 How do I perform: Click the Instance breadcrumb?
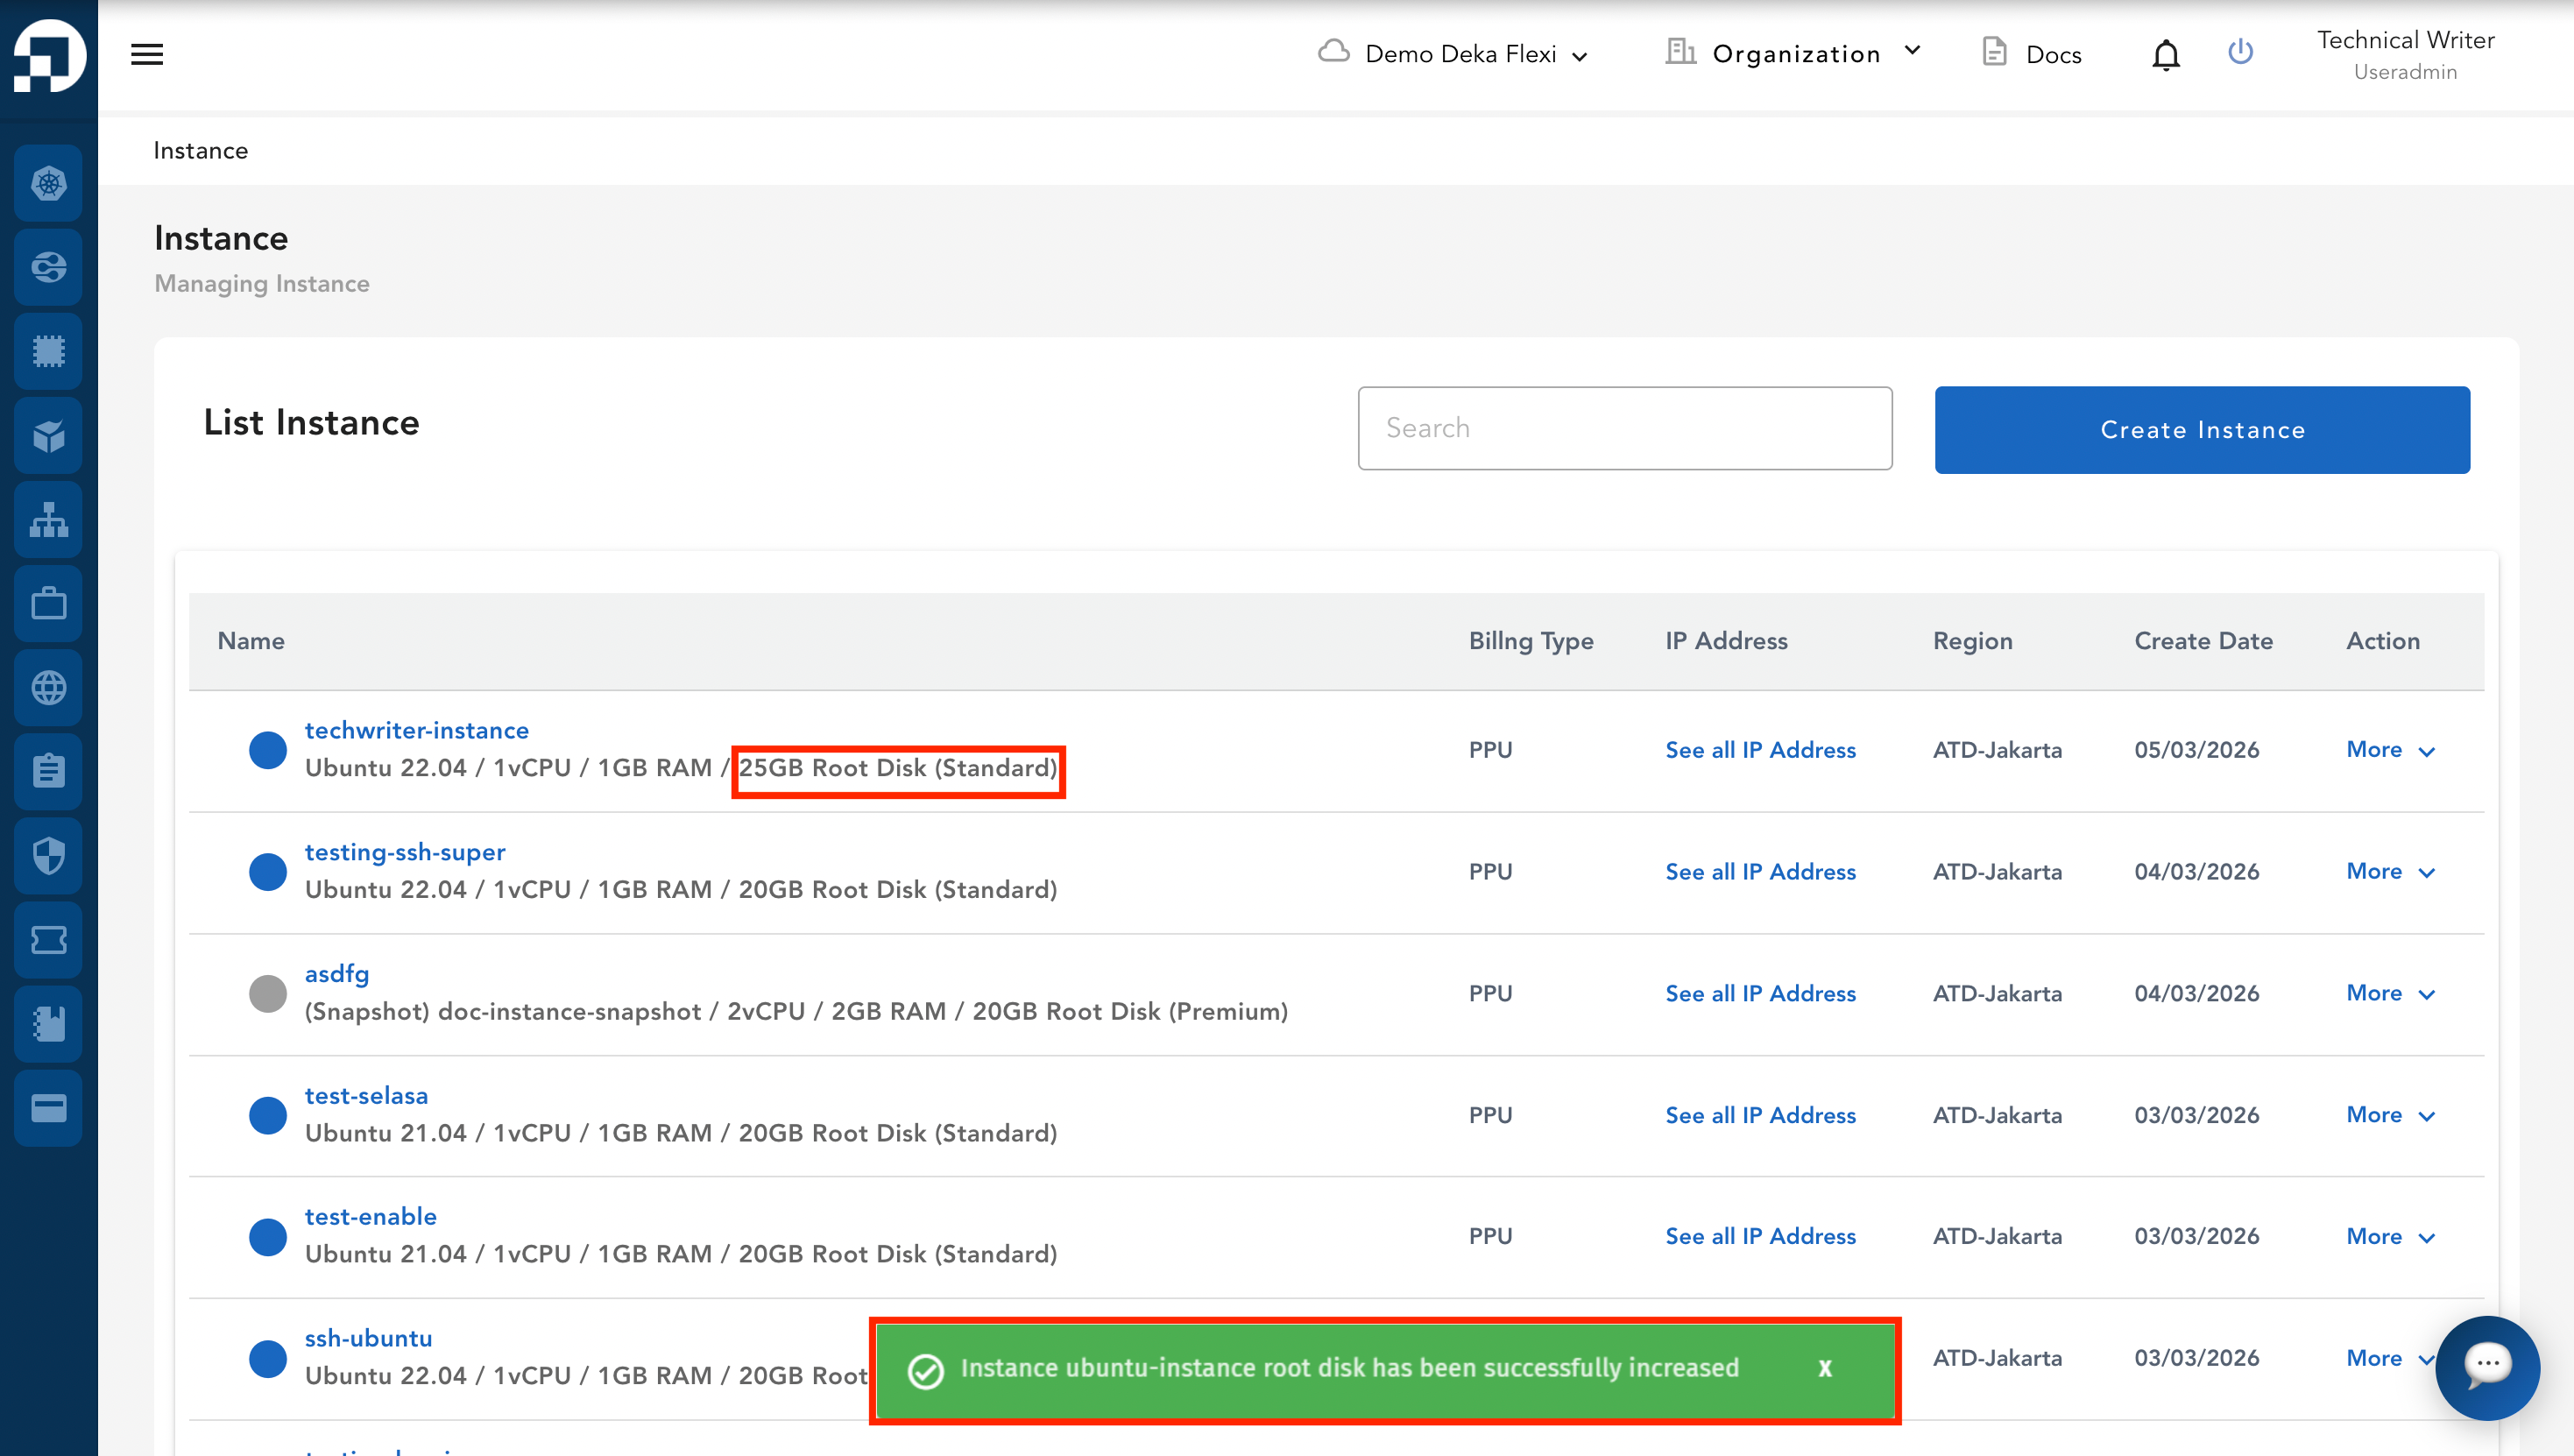tap(200, 151)
